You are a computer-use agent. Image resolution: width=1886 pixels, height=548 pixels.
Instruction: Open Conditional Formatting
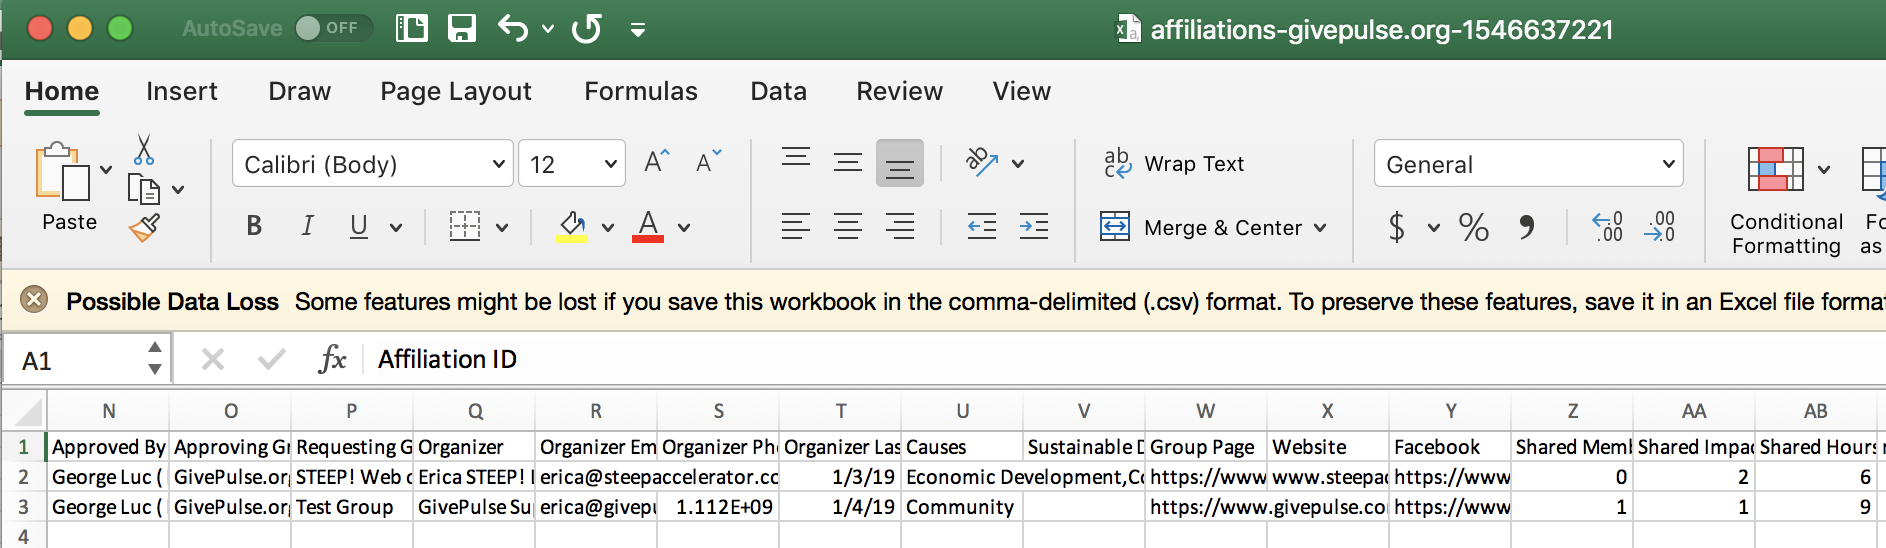1786,200
